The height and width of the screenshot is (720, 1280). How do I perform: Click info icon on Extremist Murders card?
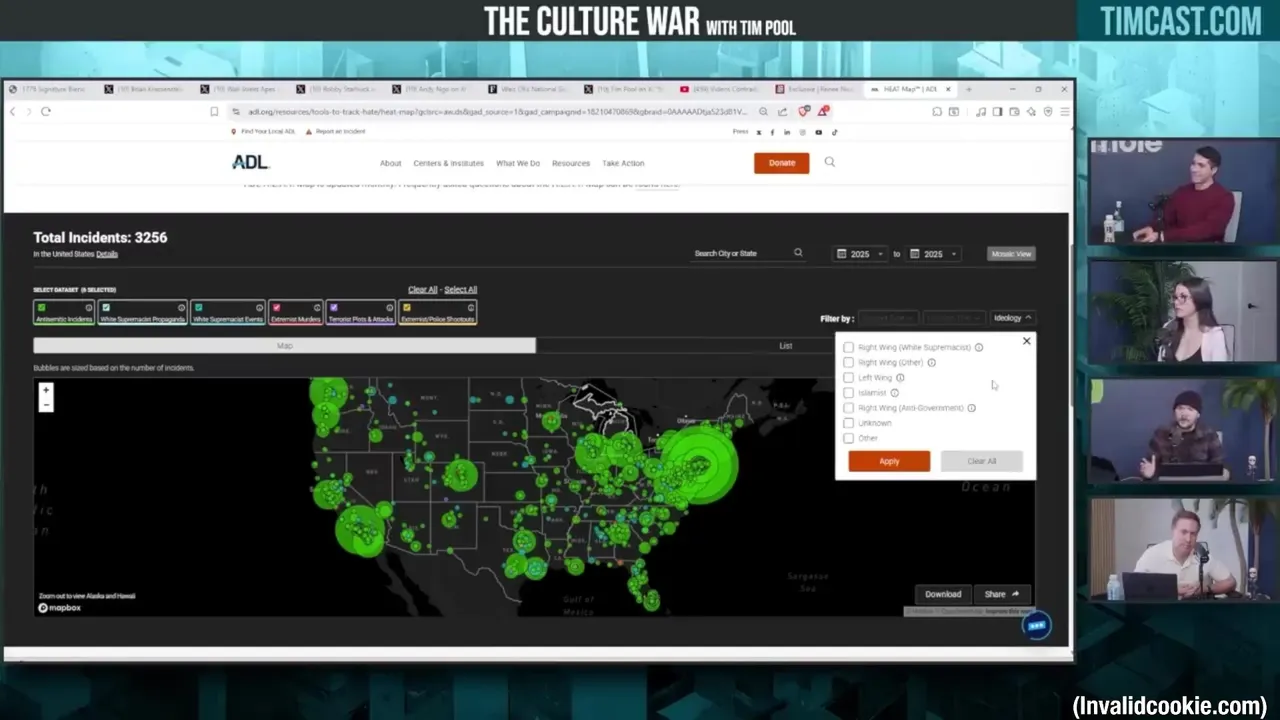click(317, 308)
